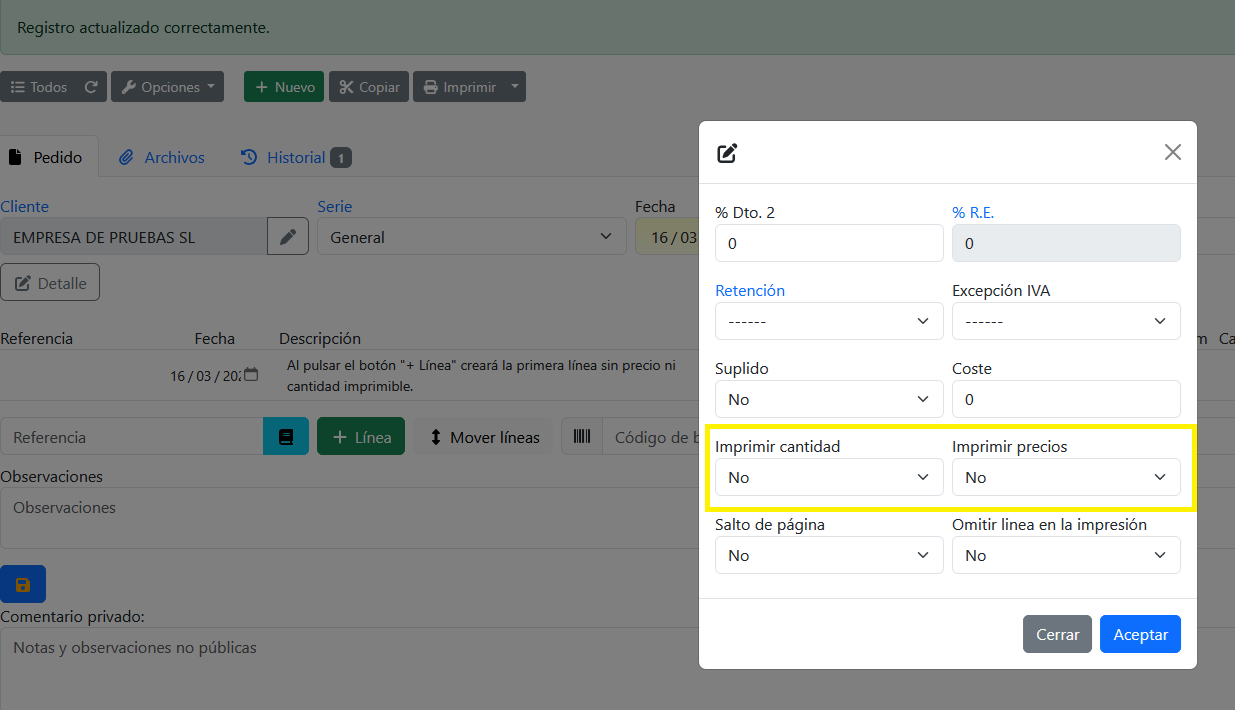Click the blue save disk icon button
Screen dimensions: 1235x710
23,585
